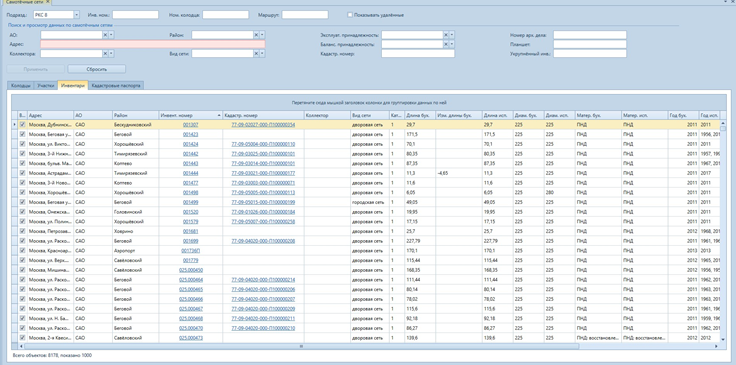
Task: Open inventory link 025.000464
Action: (191, 280)
